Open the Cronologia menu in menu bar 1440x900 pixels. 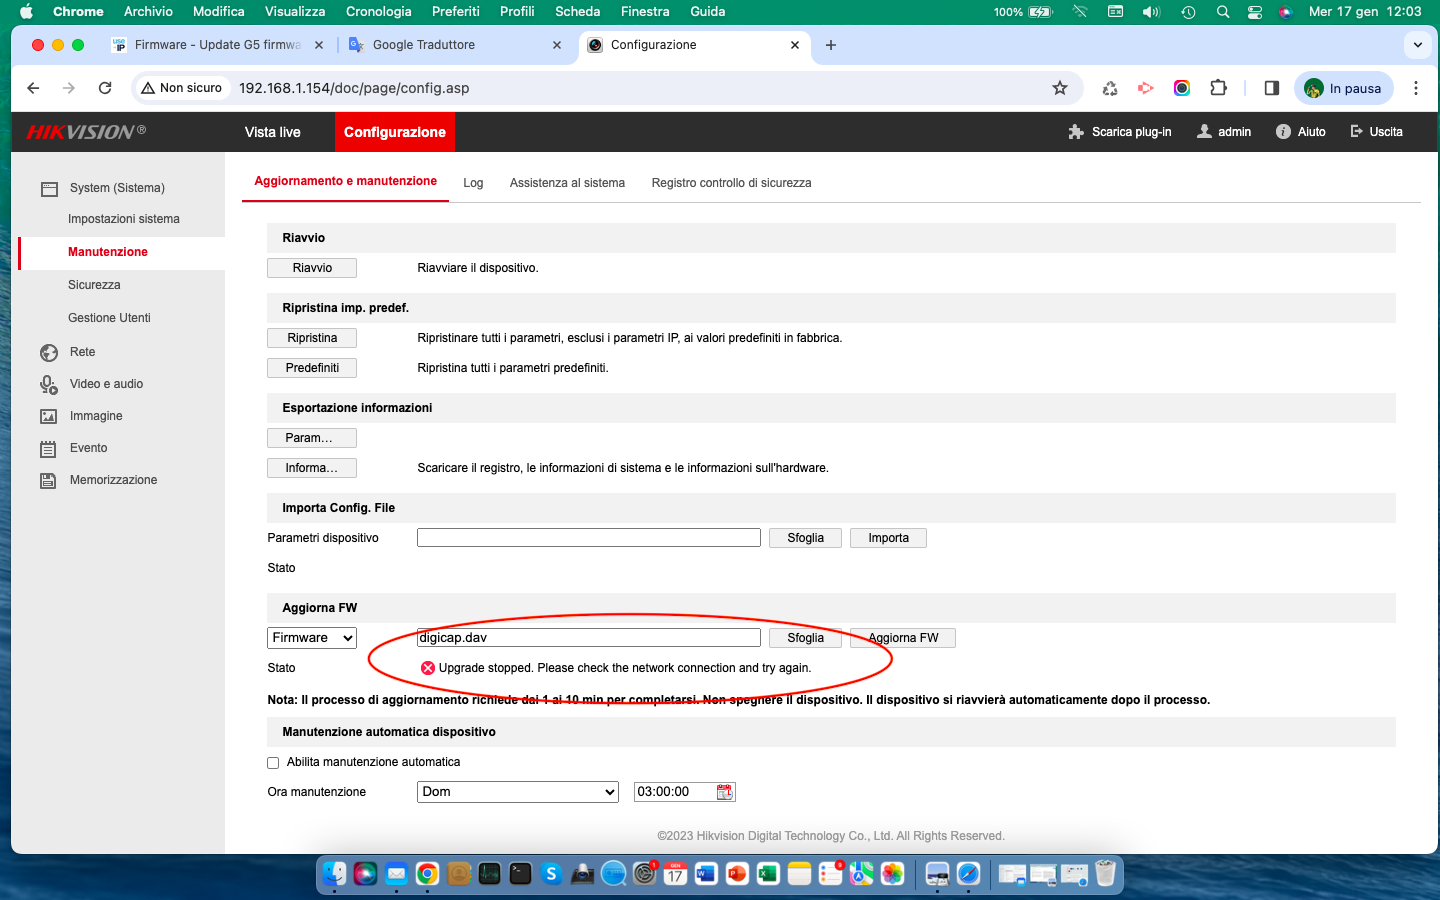coord(378,11)
